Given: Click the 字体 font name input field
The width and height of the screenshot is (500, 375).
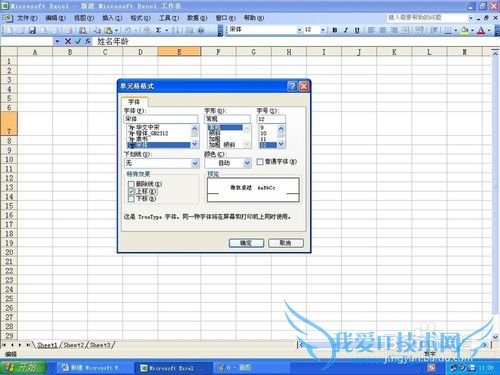Looking at the screenshot, I should click(x=161, y=119).
